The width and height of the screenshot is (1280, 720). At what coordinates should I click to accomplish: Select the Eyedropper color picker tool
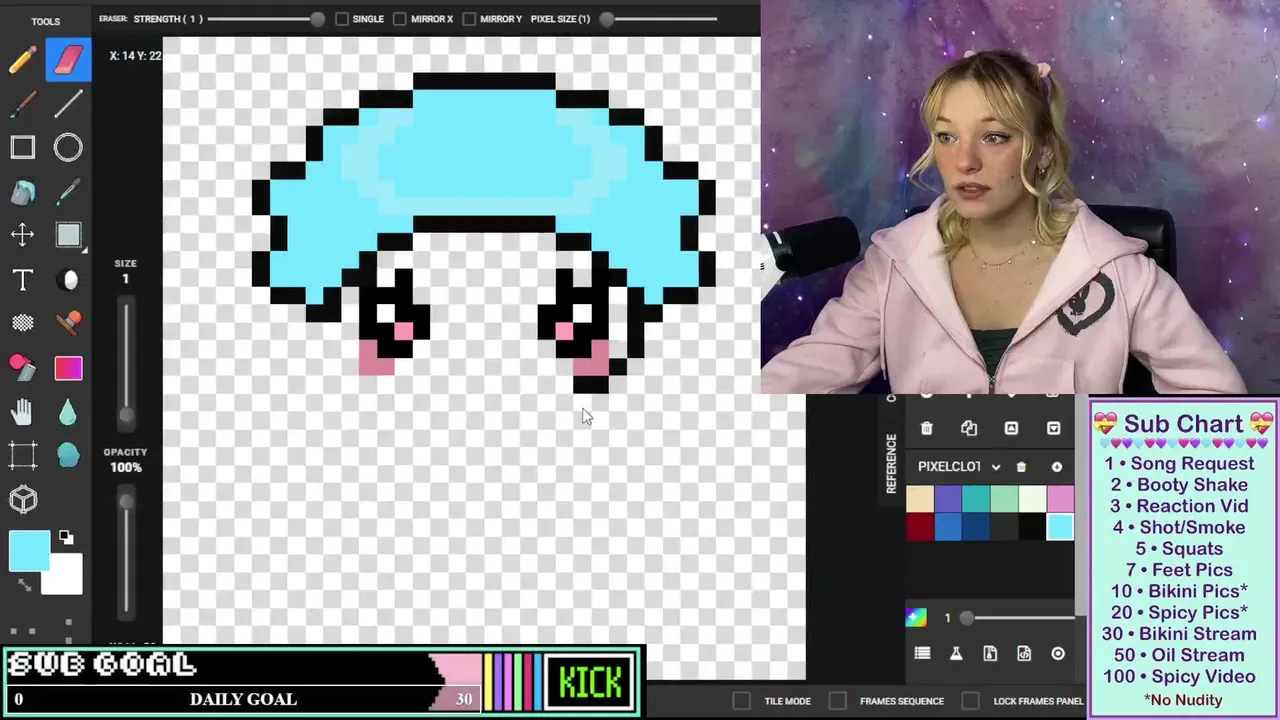point(68,192)
